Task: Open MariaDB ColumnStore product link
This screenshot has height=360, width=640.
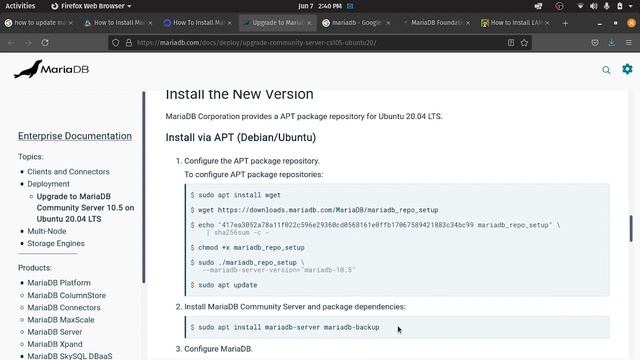Action: coord(67,295)
